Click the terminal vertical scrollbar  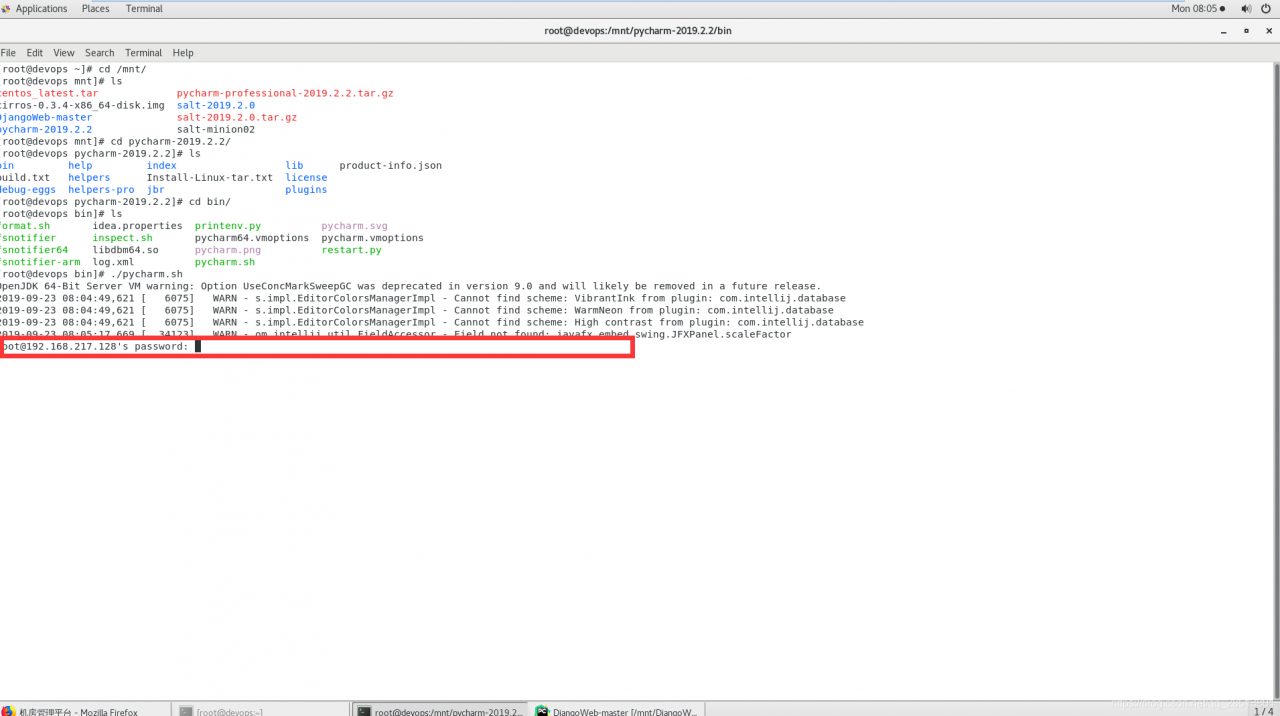(1276, 380)
